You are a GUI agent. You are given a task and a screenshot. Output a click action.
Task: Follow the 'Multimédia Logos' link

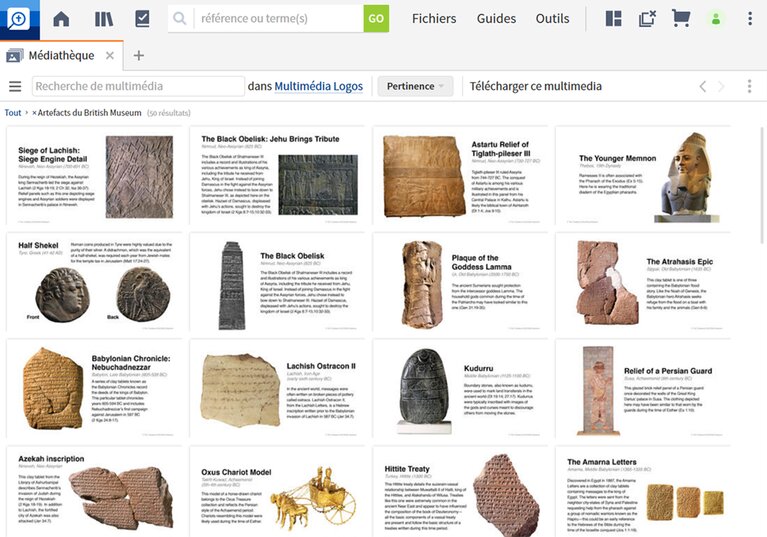click(318, 86)
